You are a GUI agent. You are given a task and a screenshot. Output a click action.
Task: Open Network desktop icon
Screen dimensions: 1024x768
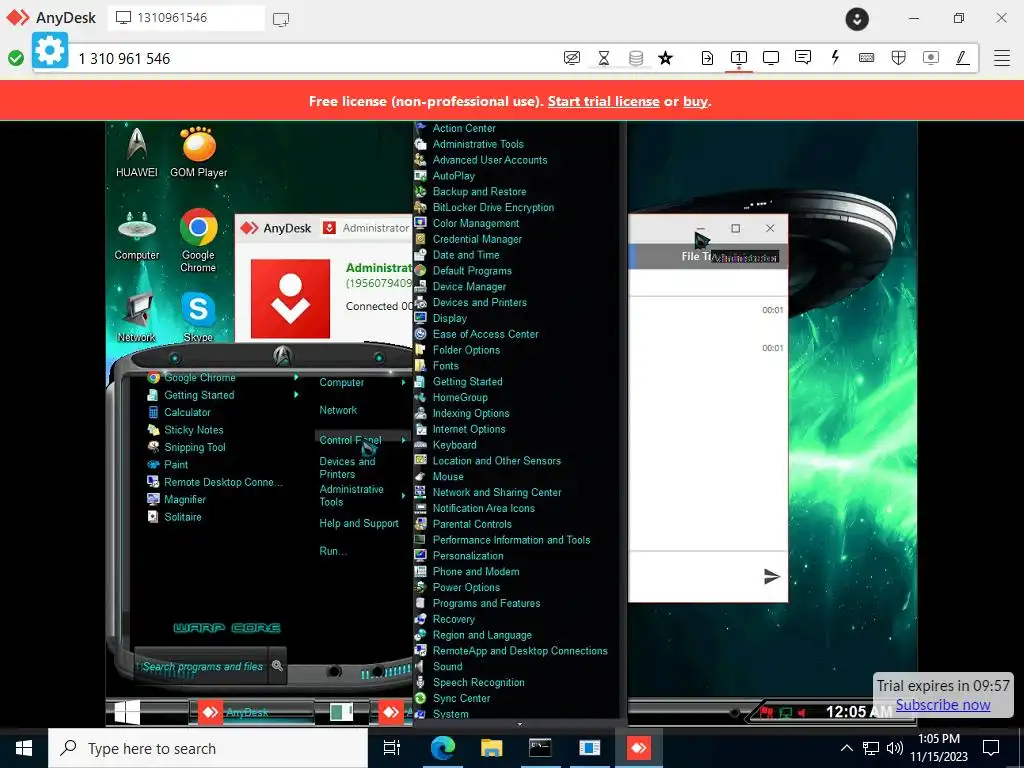point(136,316)
